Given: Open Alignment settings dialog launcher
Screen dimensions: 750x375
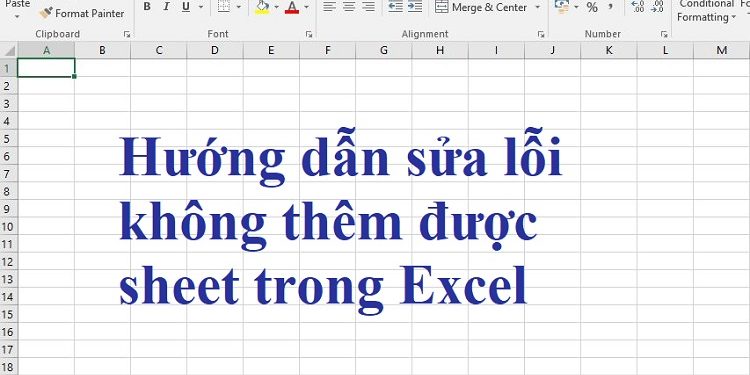Looking at the screenshot, I should coord(541,34).
